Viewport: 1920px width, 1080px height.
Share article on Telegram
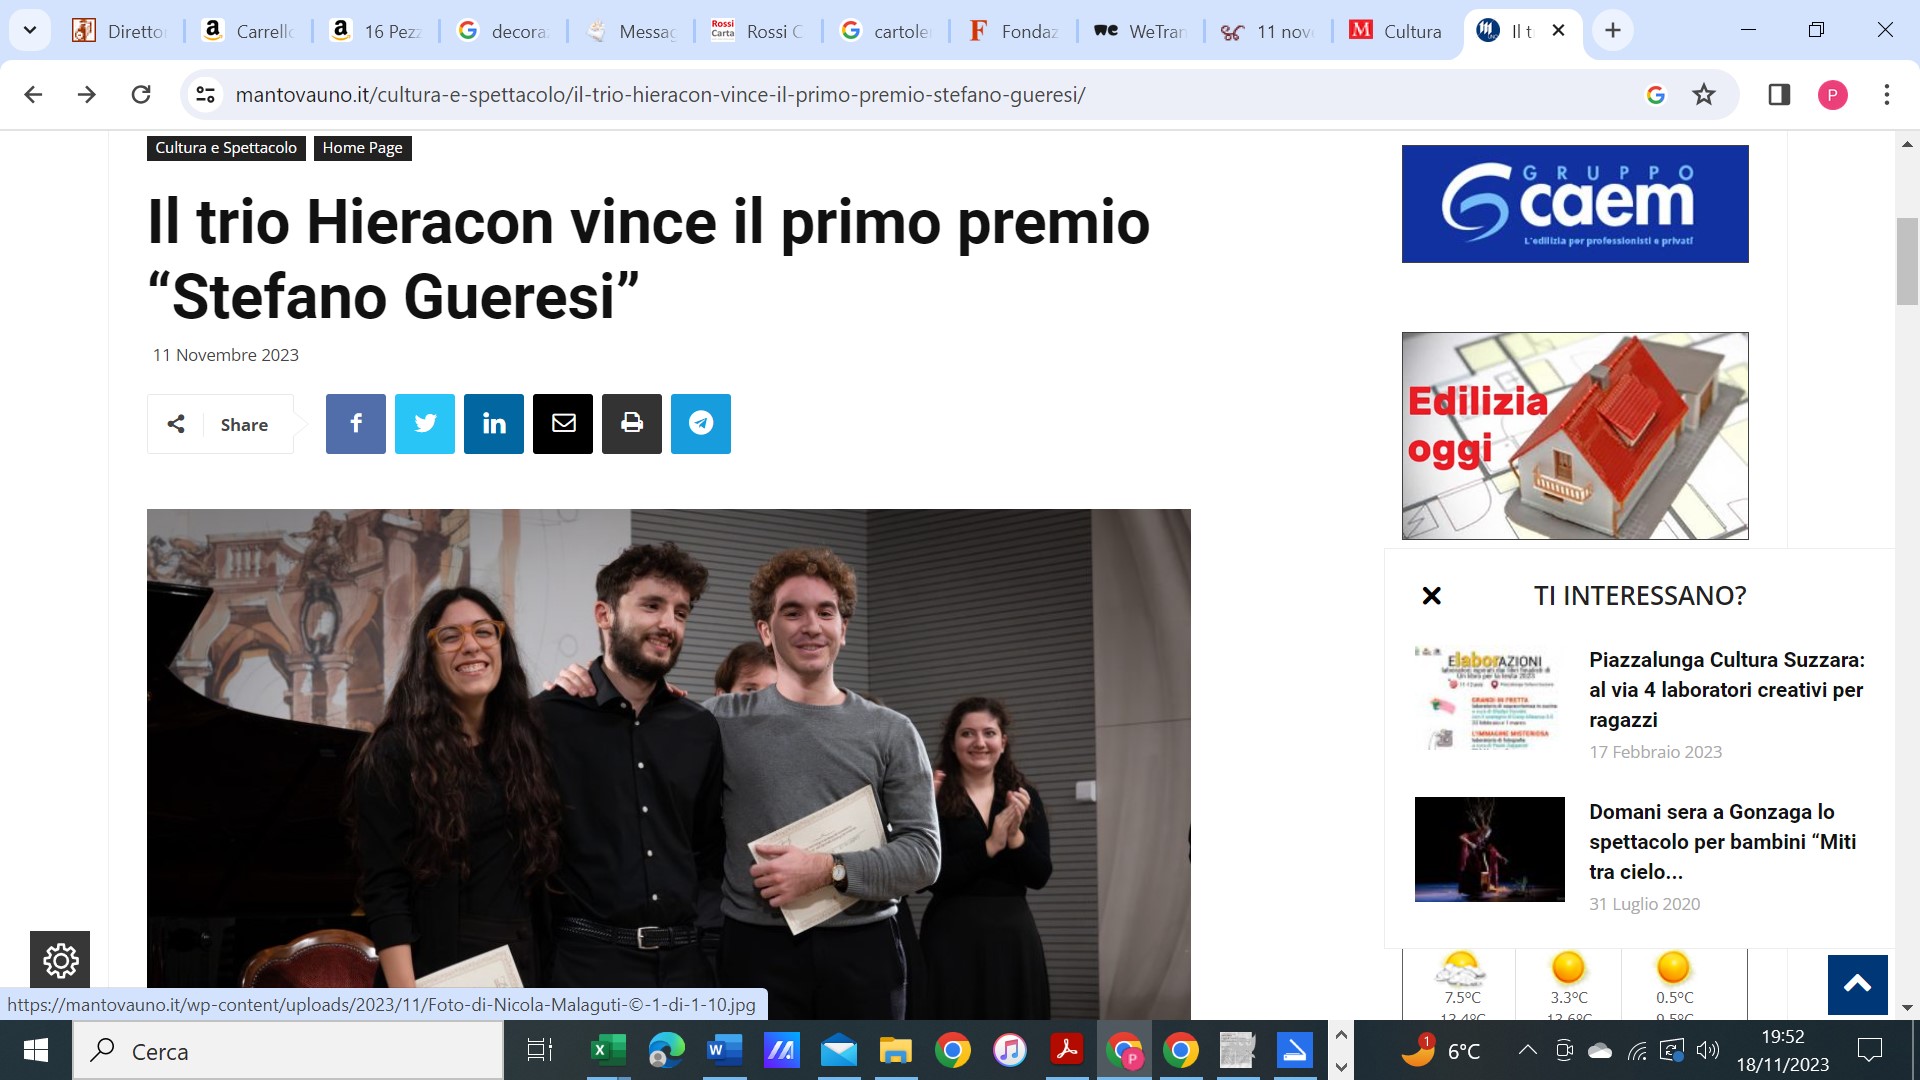[x=700, y=424]
